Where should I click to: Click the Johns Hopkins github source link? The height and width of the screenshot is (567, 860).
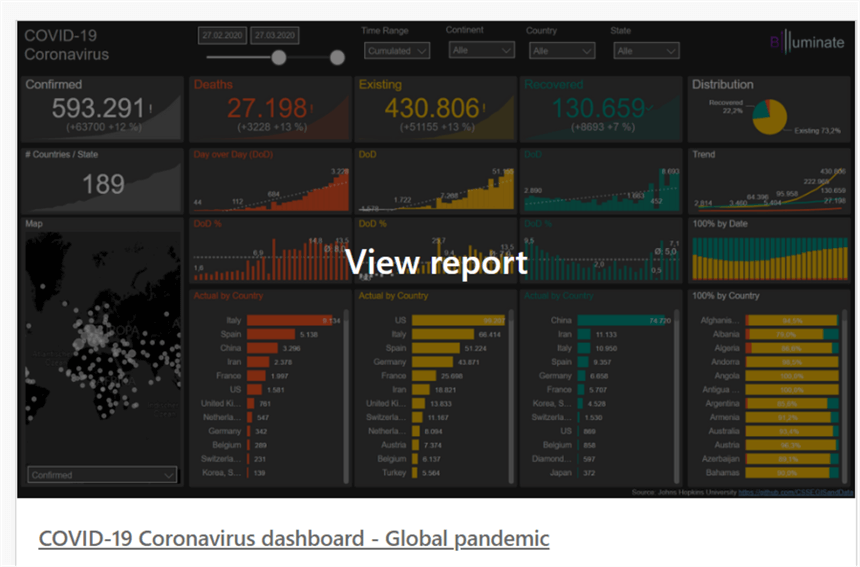tap(796, 492)
